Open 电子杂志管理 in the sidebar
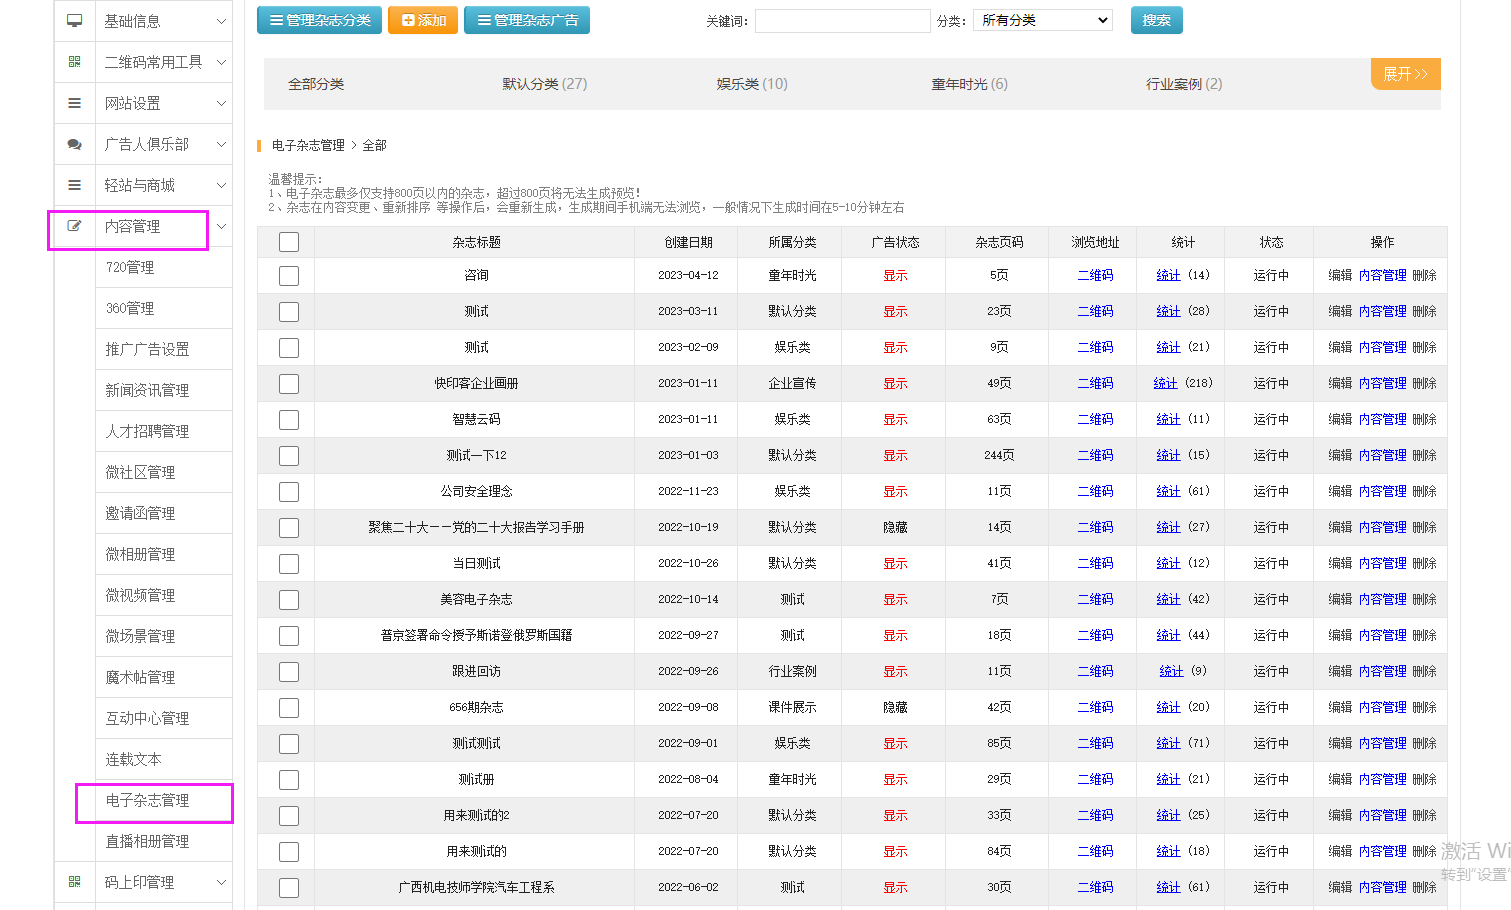This screenshot has width=1511, height=910. pos(148,801)
